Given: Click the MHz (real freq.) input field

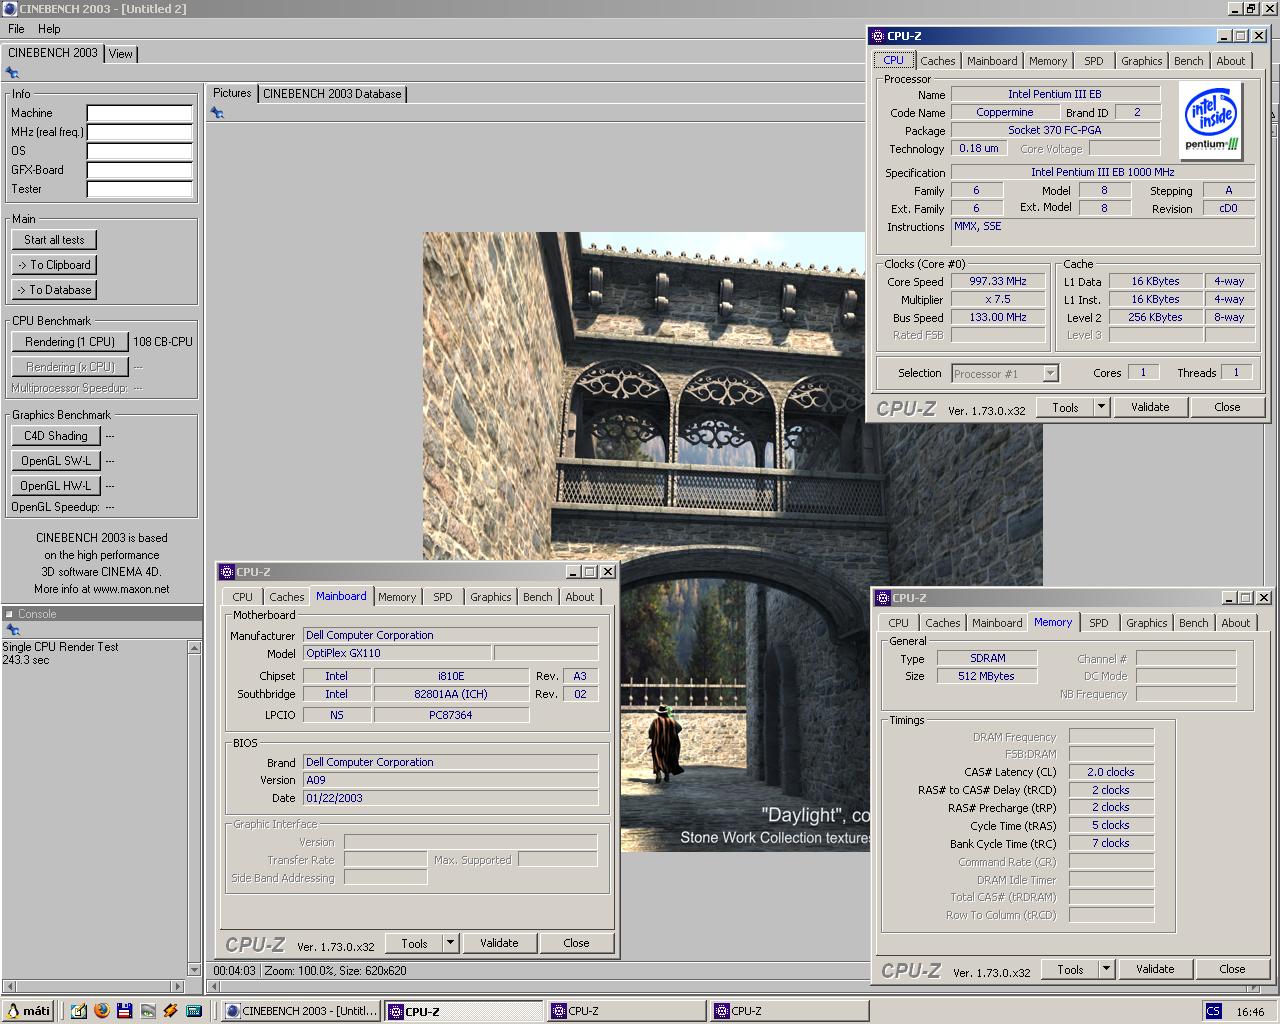Looking at the screenshot, I should (139, 132).
